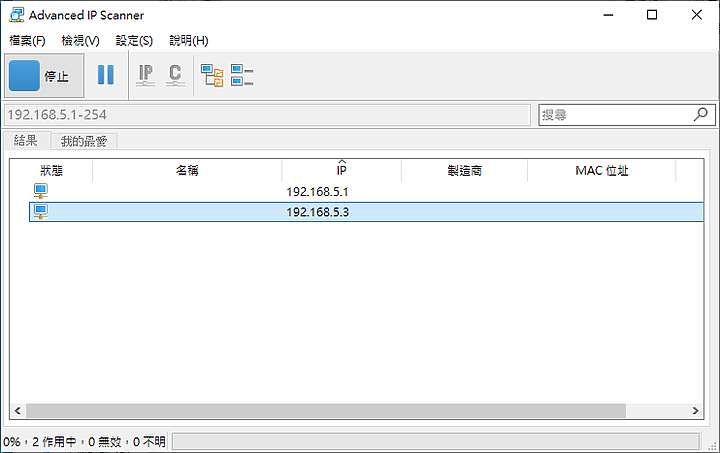The width and height of the screenshot is (720, 453).
Task: Sort by the 製造商 column header
Action: (464, 171)
